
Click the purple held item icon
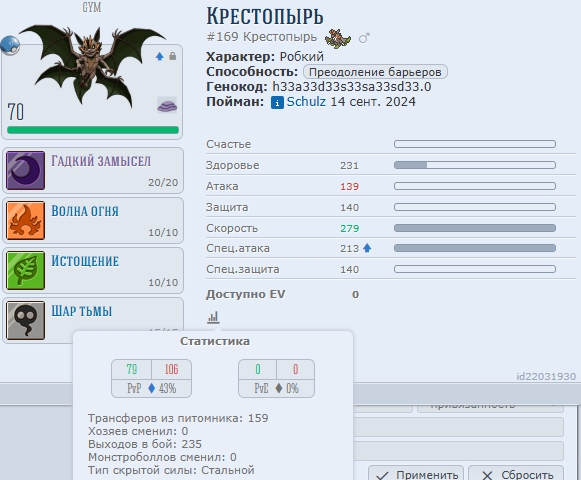pyautogui.click(x=167, y=105)
